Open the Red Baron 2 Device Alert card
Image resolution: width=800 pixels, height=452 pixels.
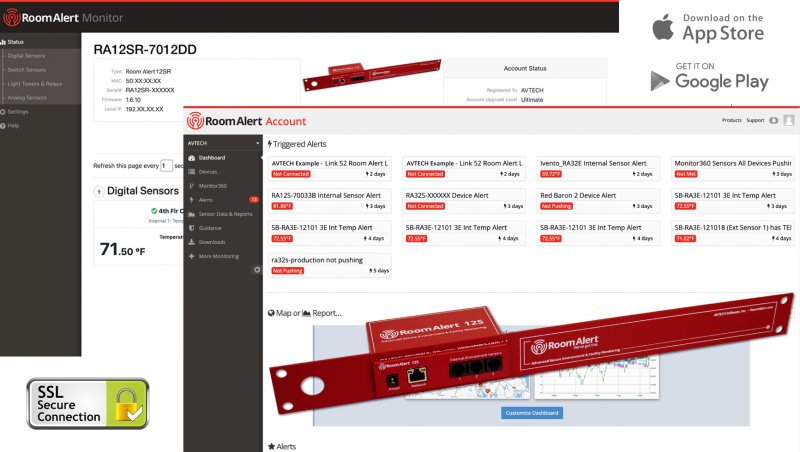tap(597, 200)
